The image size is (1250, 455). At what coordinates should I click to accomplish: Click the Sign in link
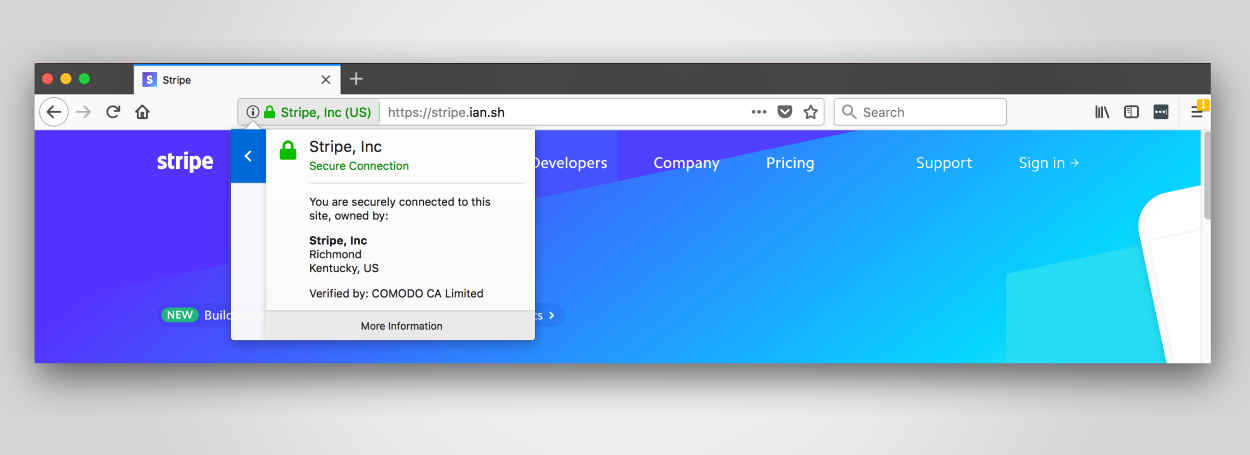point(1049,163)
